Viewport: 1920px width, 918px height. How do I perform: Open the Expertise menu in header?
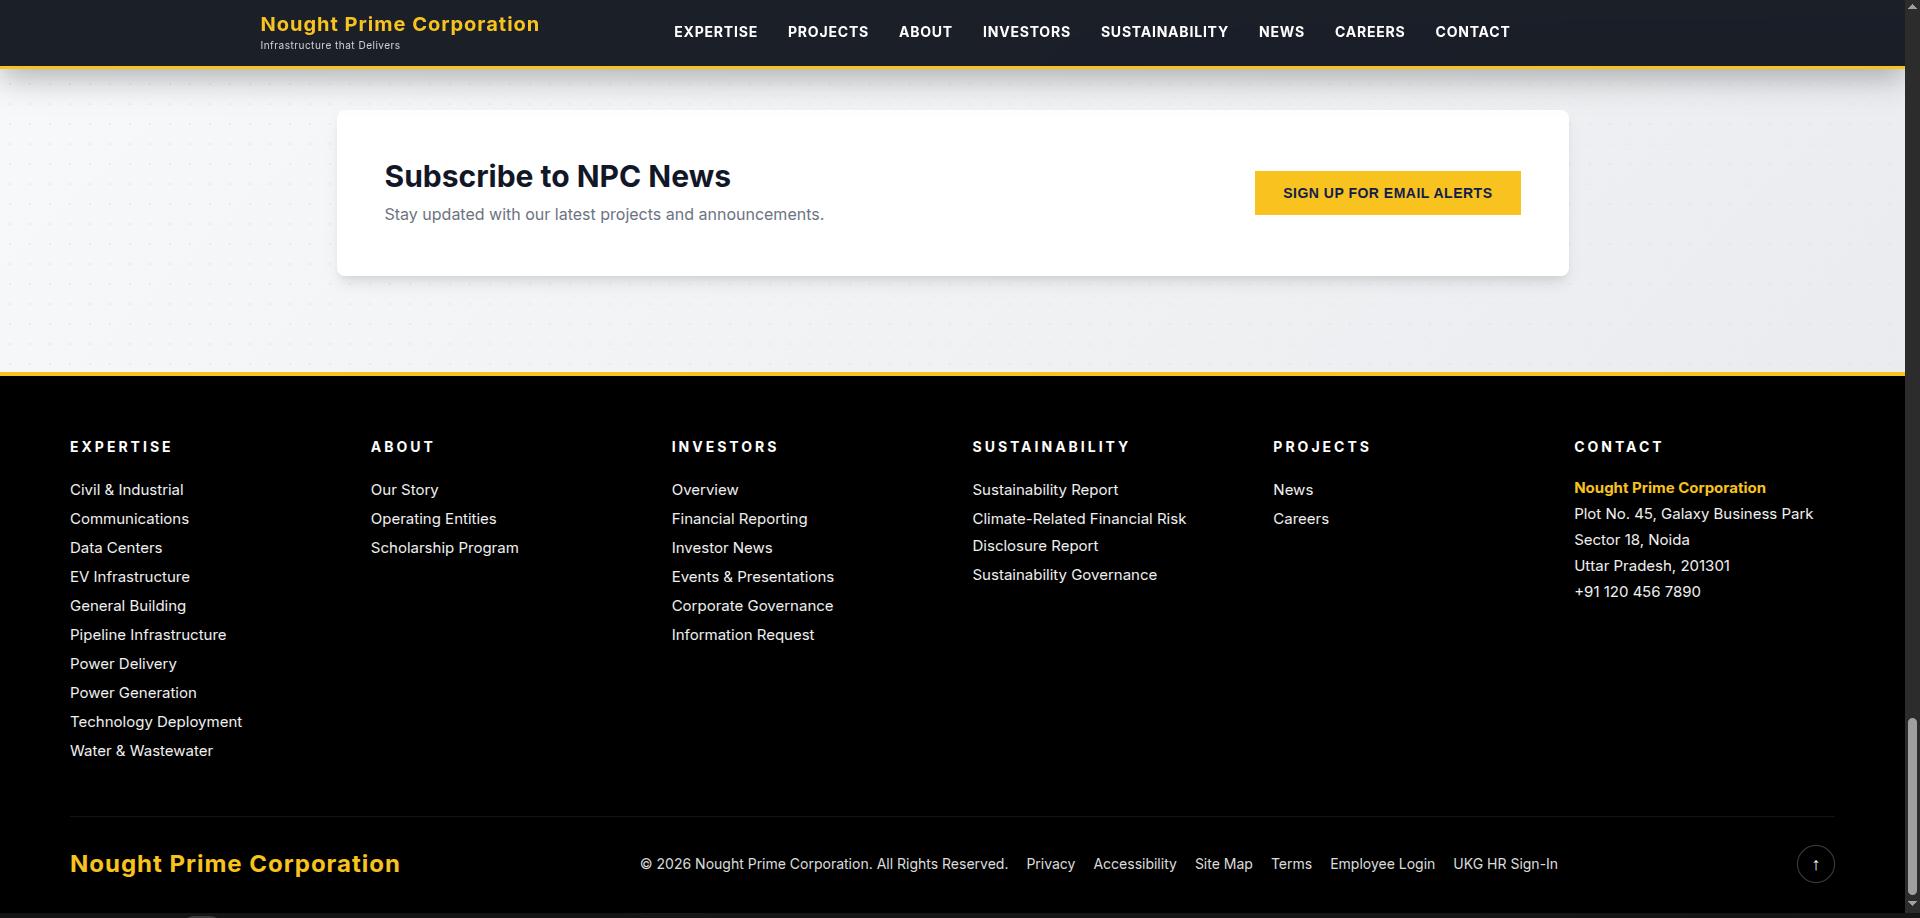(x=715, y=32)
